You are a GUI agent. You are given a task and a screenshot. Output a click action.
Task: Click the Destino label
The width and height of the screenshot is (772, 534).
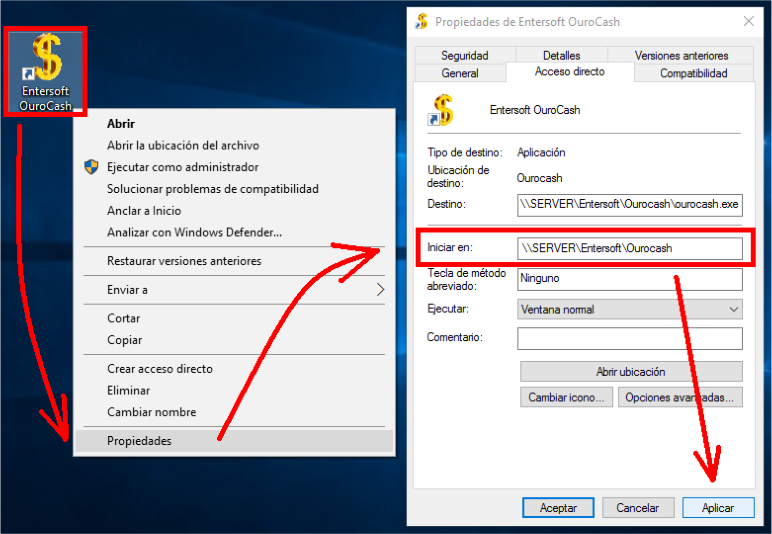tap(446, 204)
